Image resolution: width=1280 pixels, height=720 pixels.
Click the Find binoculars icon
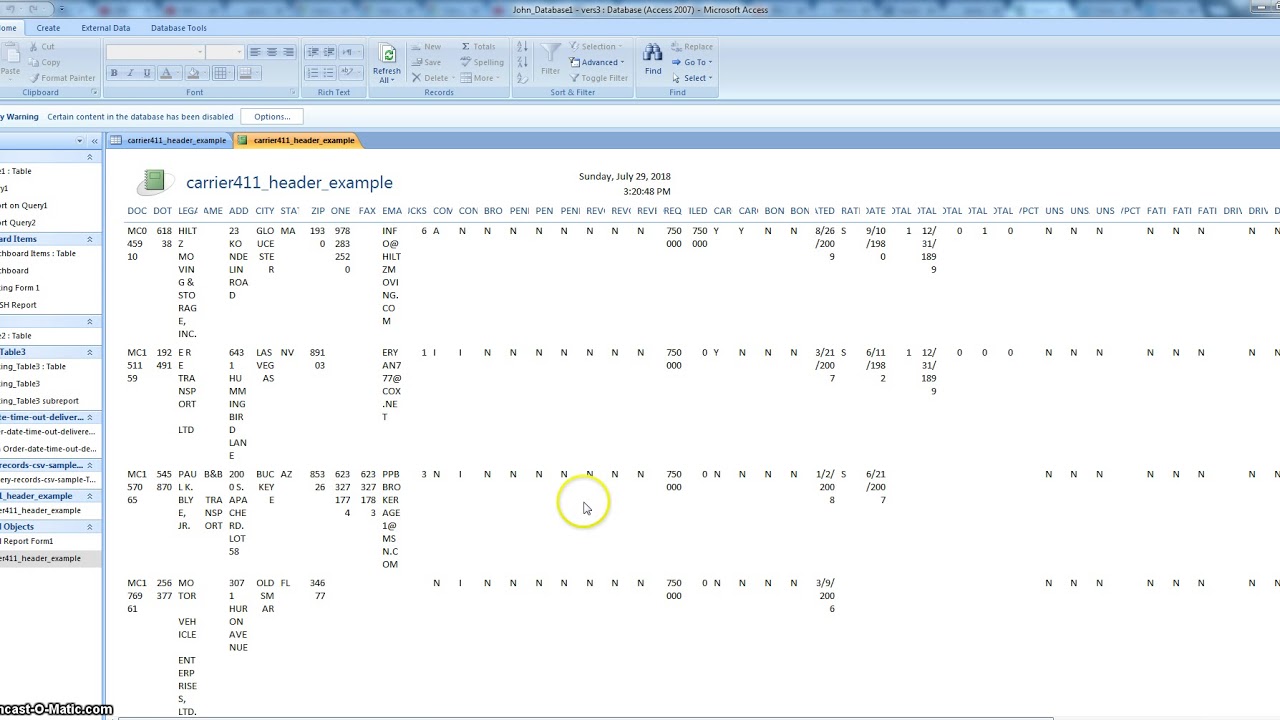[653, 54]
